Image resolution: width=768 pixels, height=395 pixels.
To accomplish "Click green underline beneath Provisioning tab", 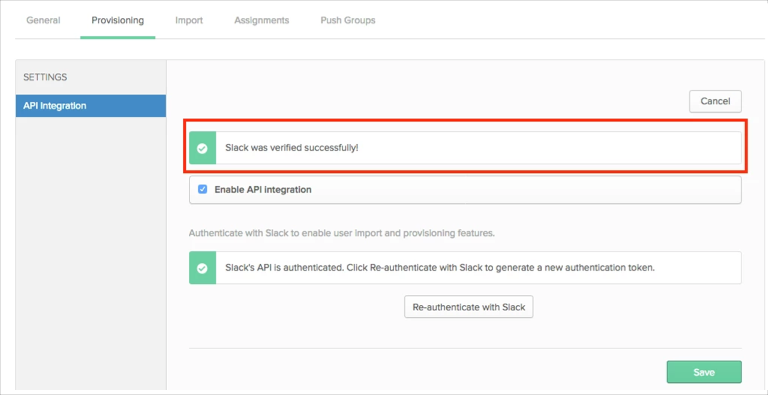I will coord(118,37).
